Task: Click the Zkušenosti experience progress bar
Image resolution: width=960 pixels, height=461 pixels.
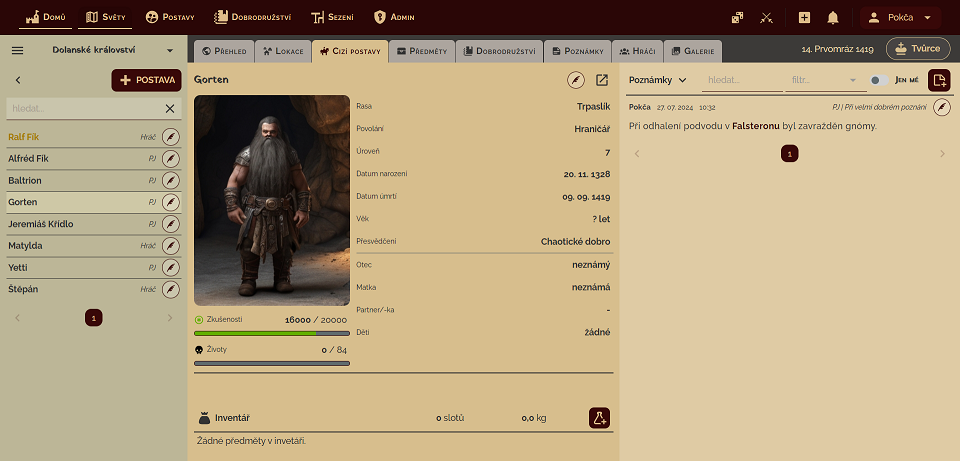Action: pyautogui.click(x=272, y=333)
